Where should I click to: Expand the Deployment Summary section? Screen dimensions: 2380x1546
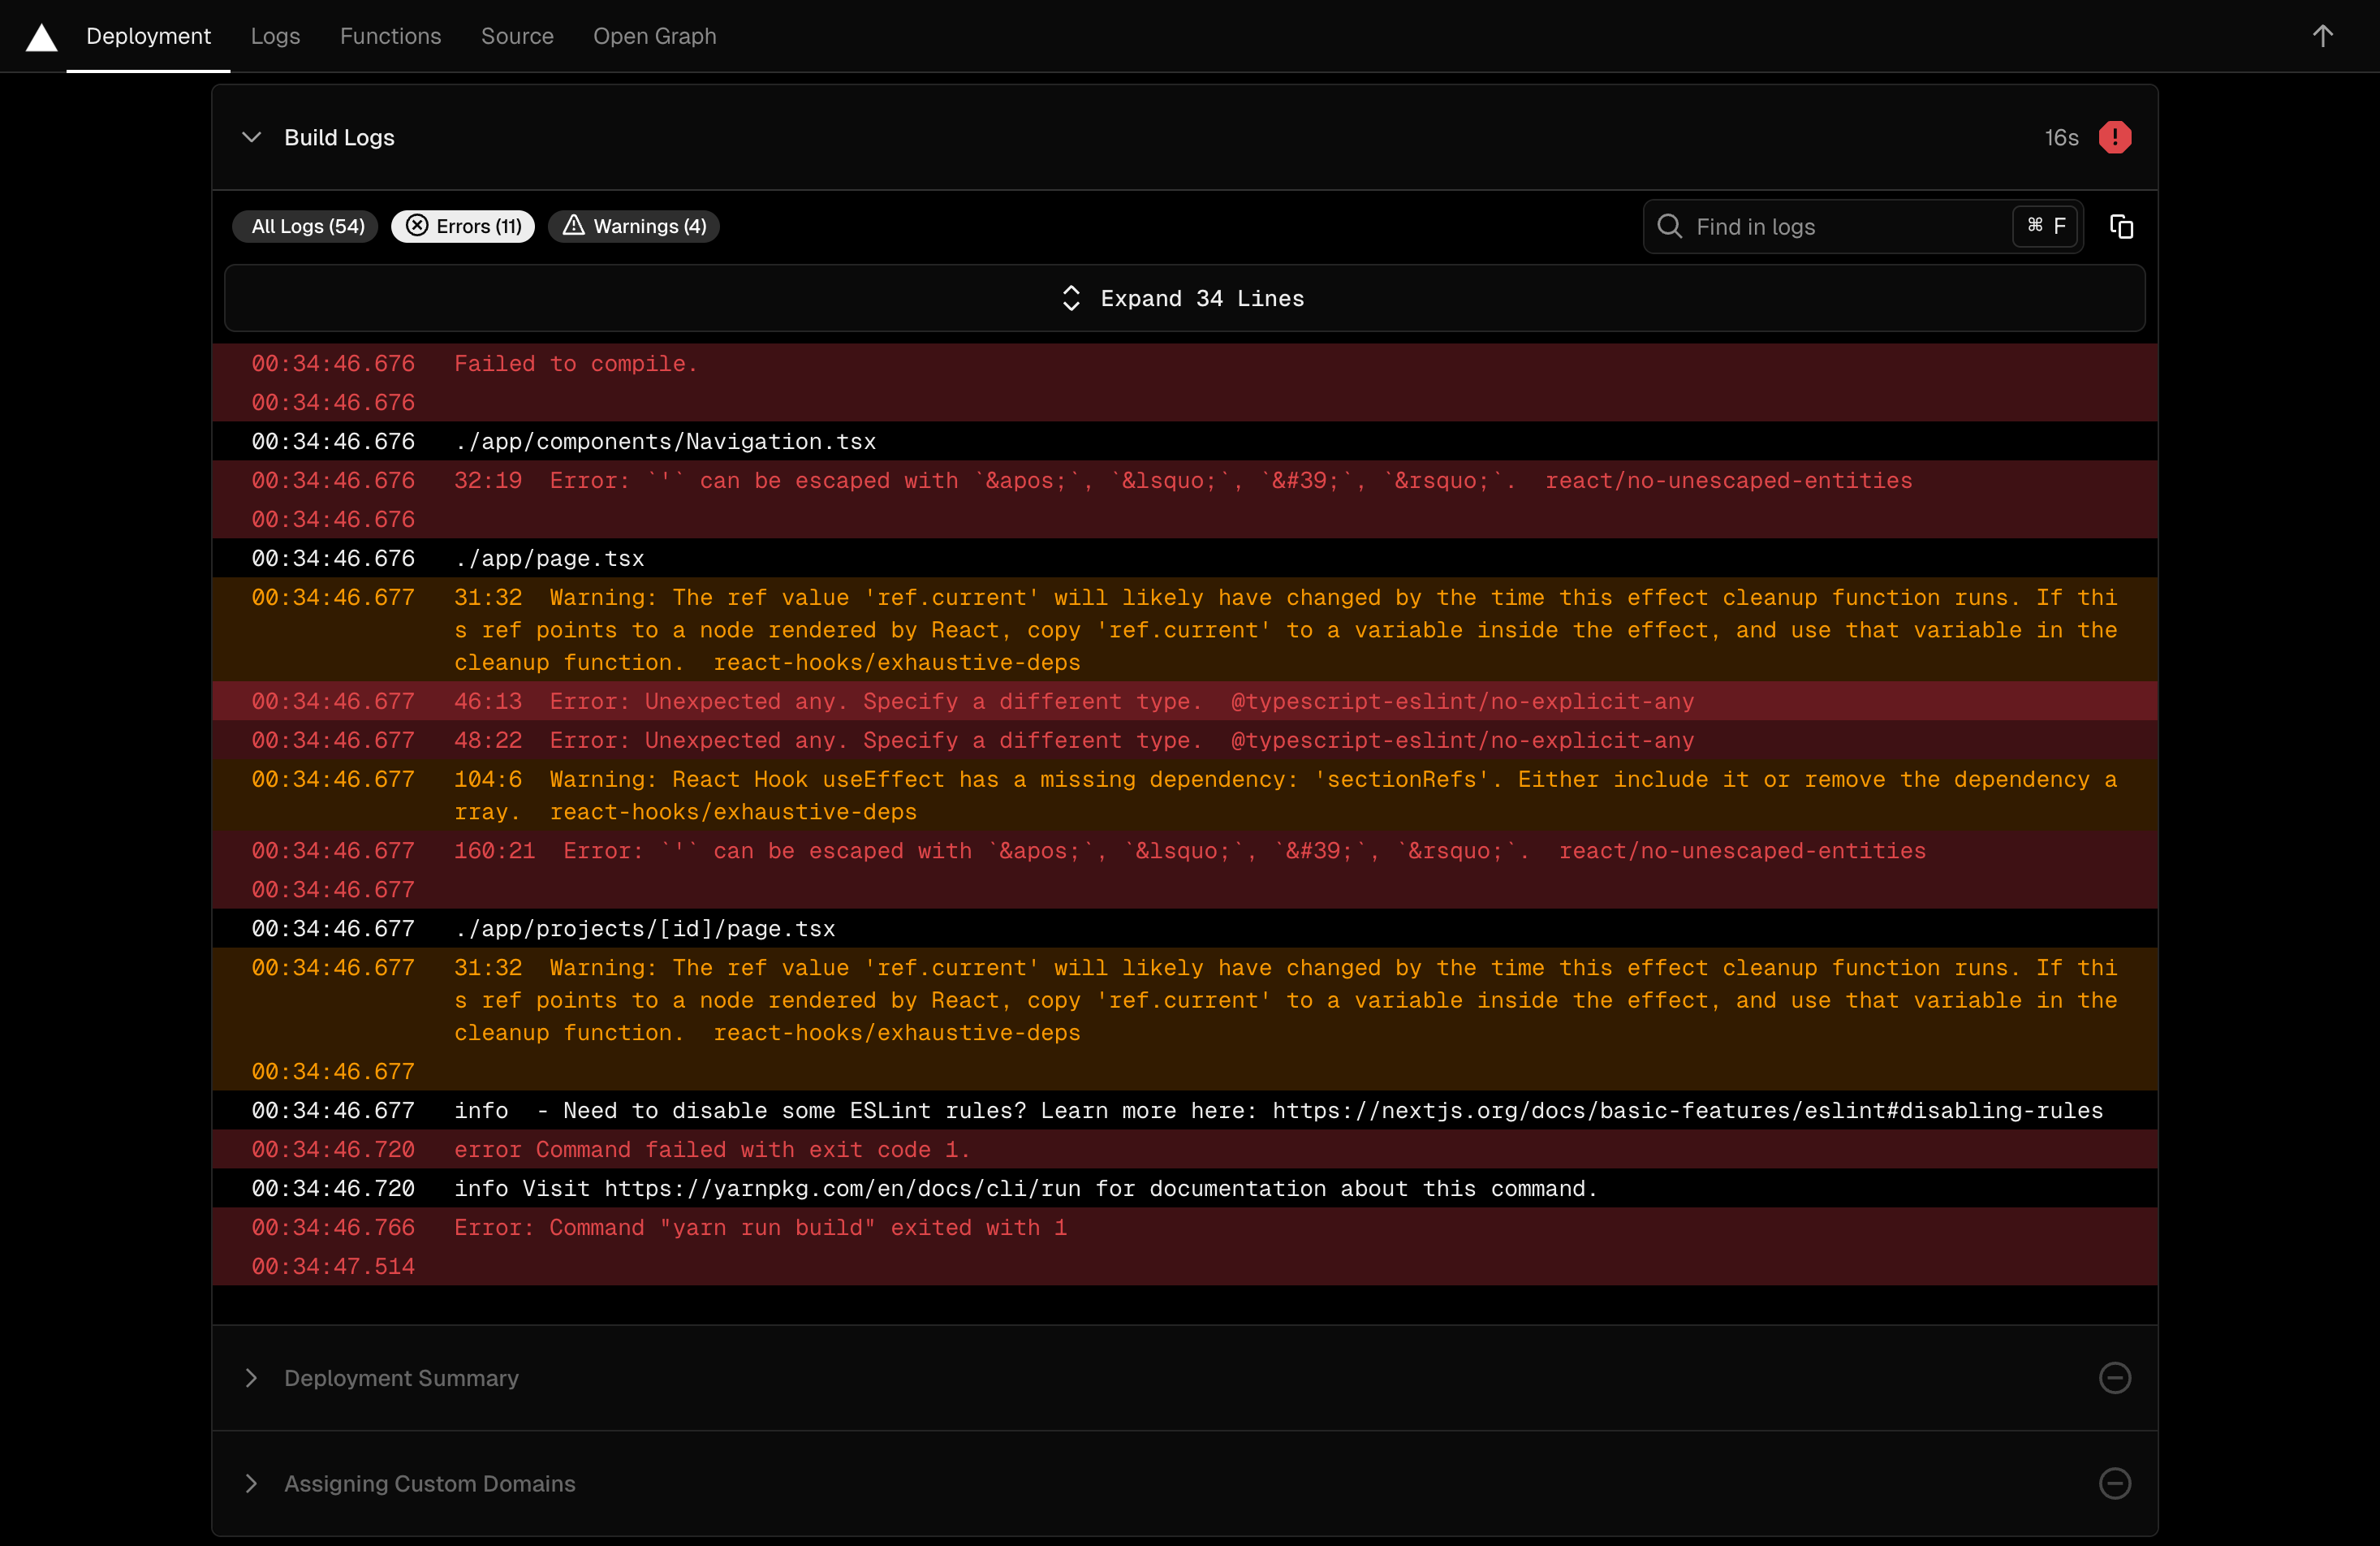(401, 1377)
